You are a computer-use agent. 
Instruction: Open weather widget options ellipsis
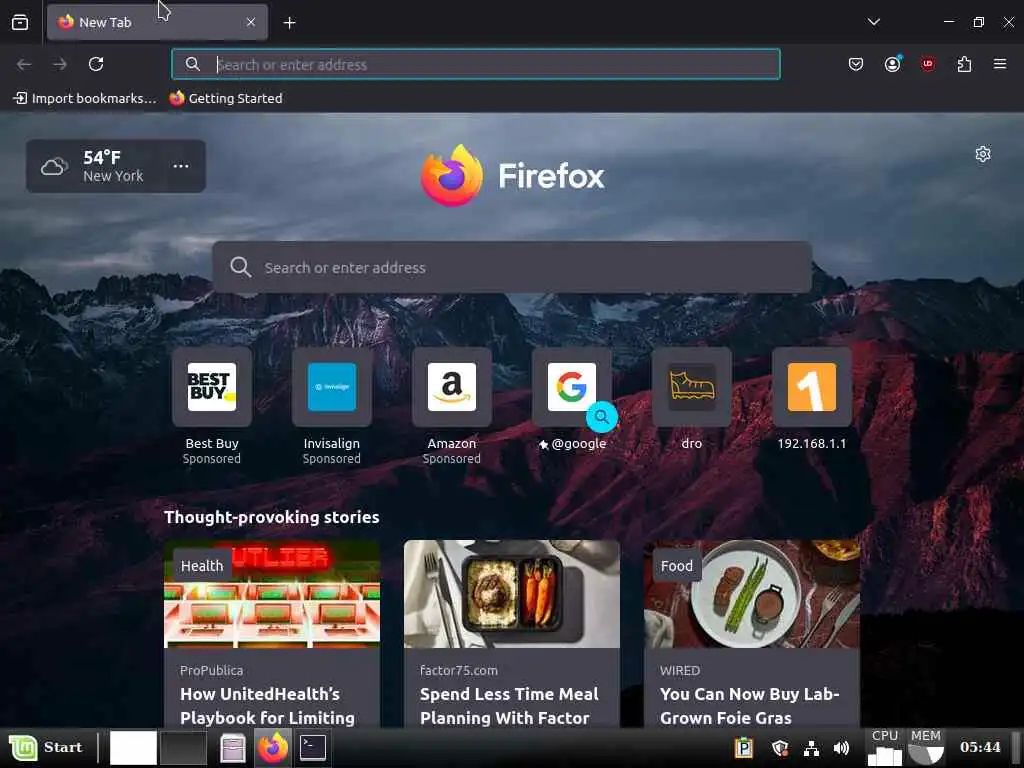coord(181,166)
